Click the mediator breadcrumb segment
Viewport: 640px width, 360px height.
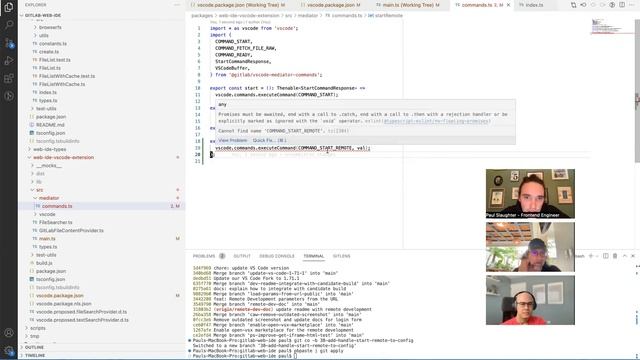pyautogui.click(x=308, y=16)
